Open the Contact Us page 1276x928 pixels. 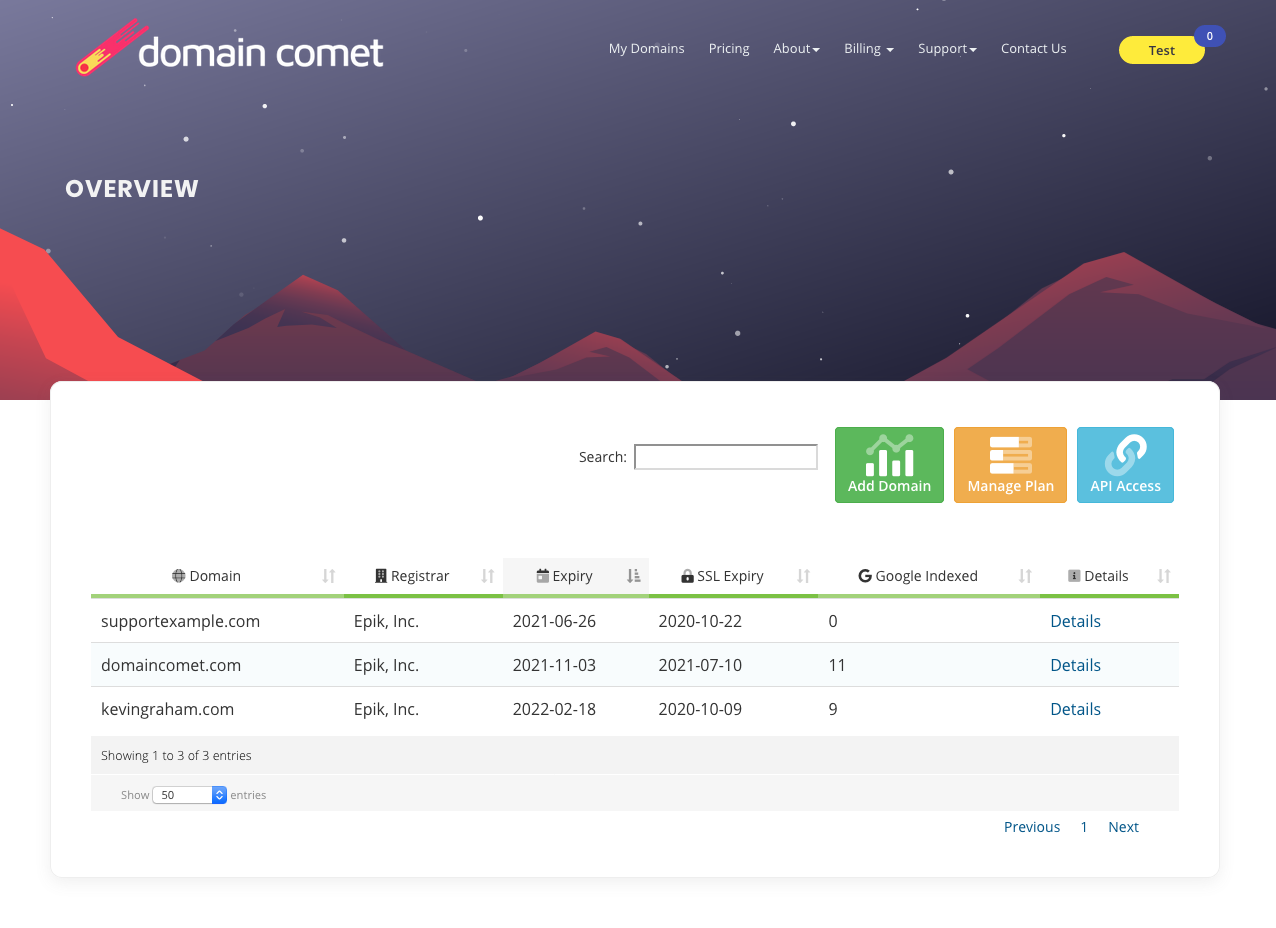click(1033, 48)
